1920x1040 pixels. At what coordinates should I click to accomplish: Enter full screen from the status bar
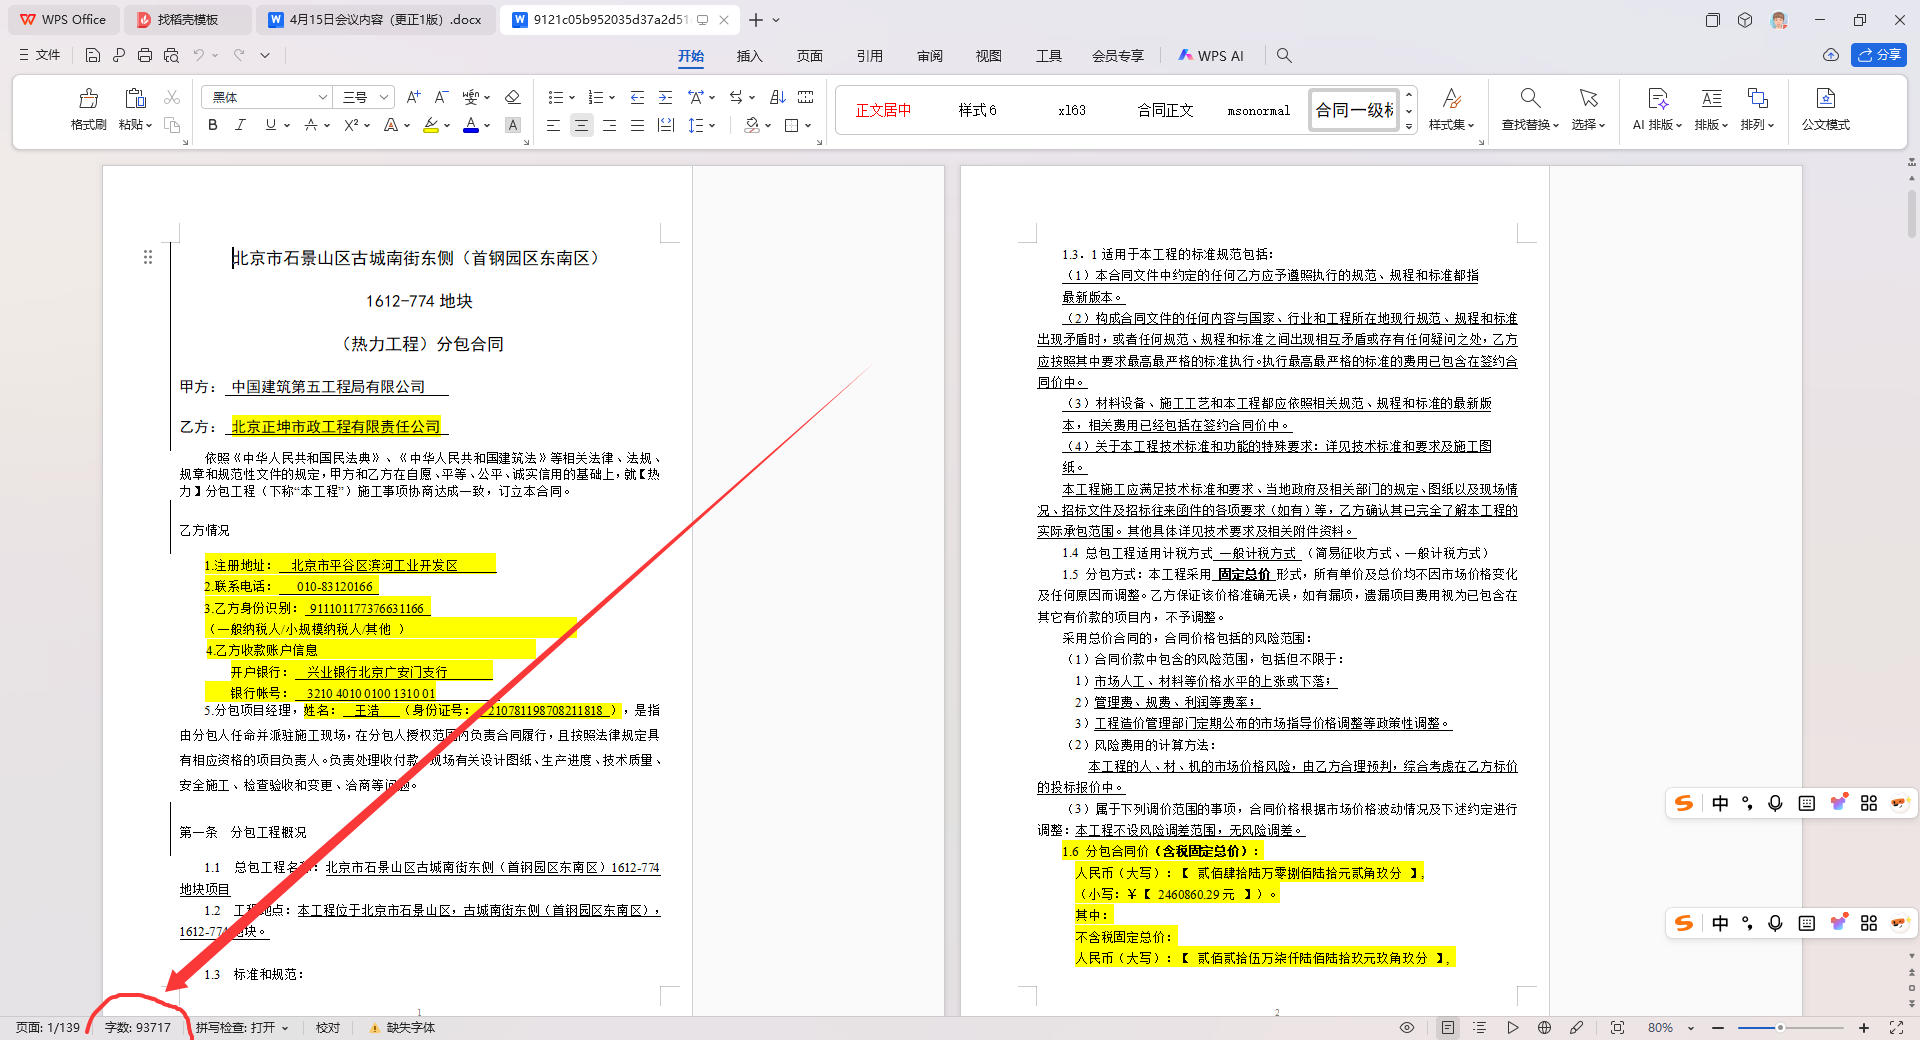[x=1896, y=1028]
